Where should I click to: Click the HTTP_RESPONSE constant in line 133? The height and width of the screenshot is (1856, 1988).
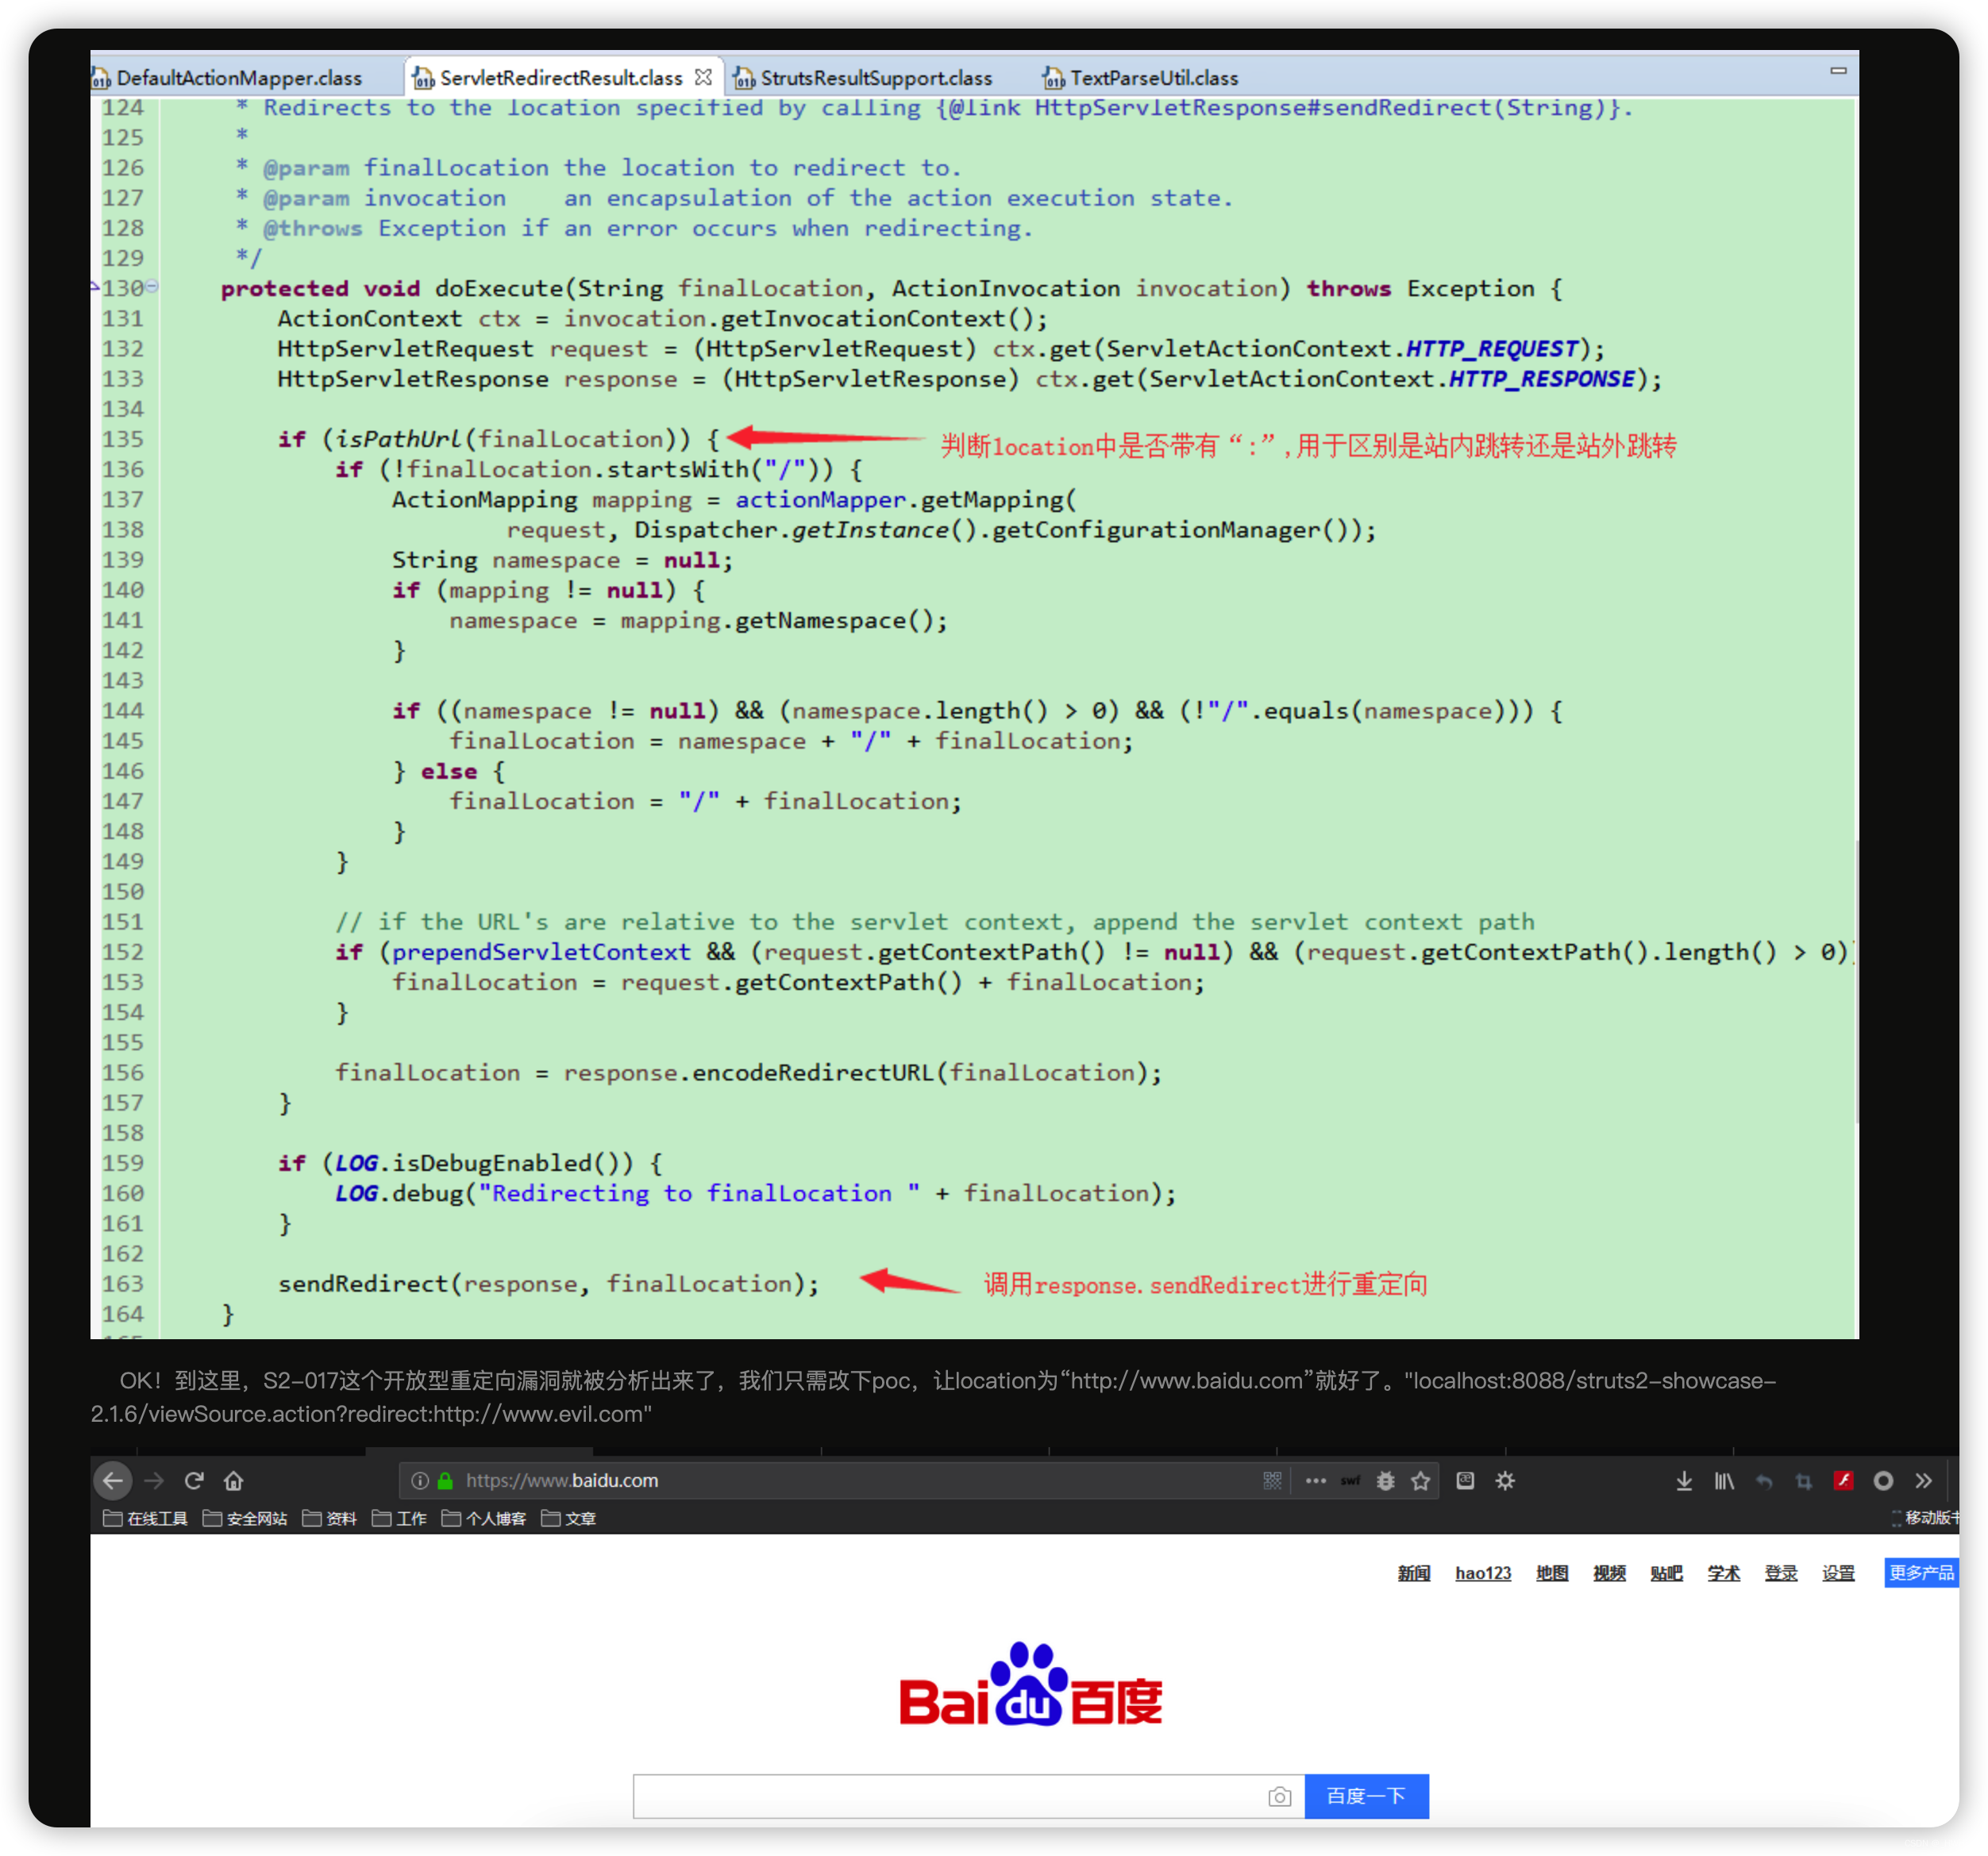click(x=1542, y=379)
